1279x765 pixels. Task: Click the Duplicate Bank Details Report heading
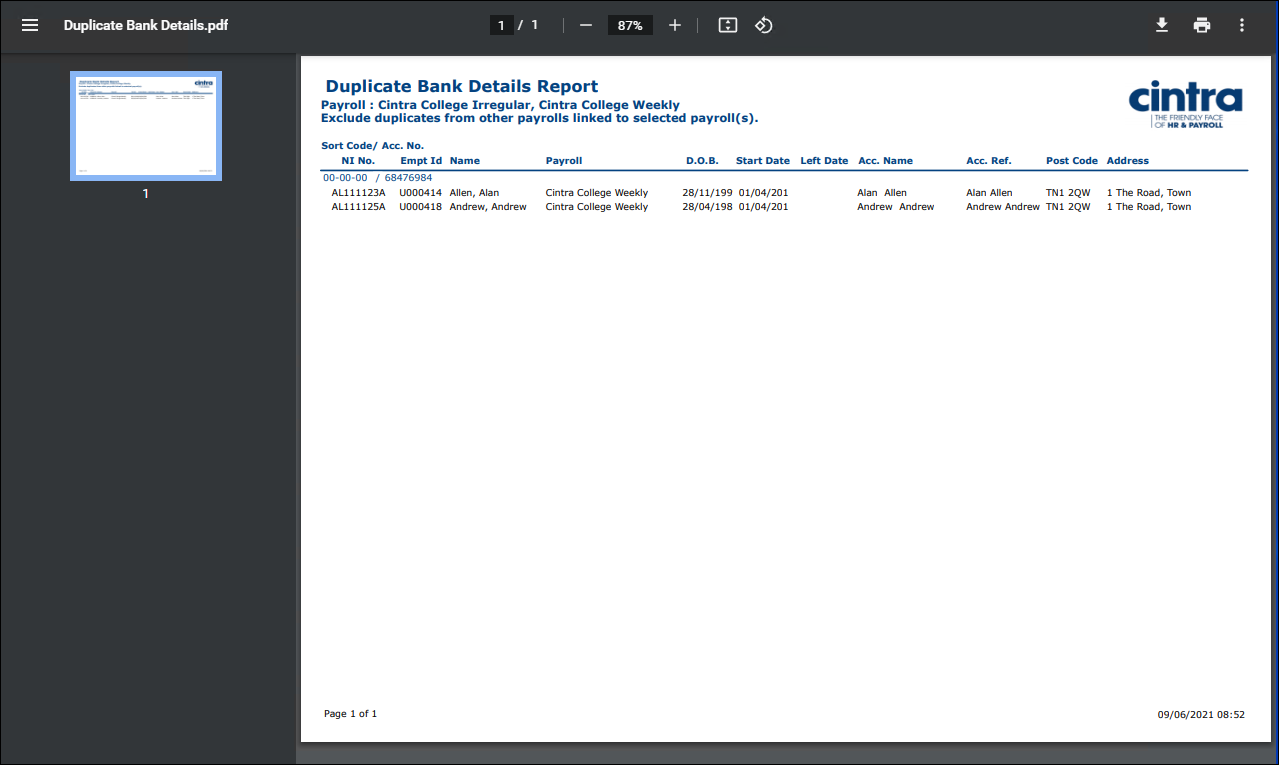(462, 86)
